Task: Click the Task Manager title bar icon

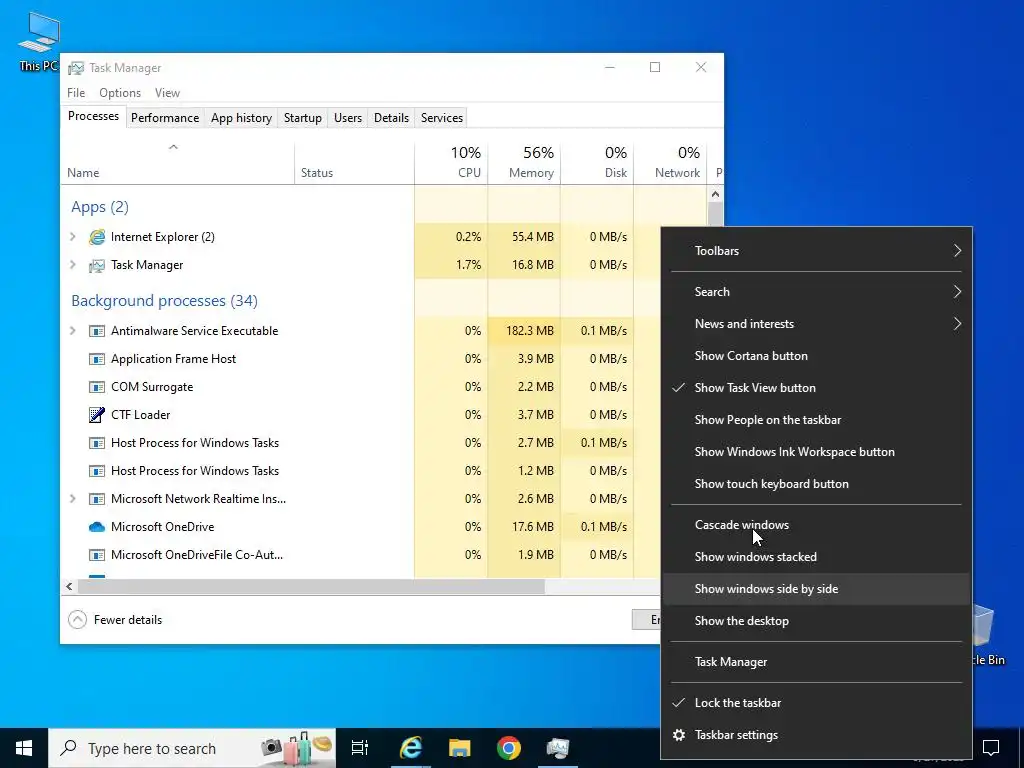Action: pyautogui.click(x=76, y=68)
